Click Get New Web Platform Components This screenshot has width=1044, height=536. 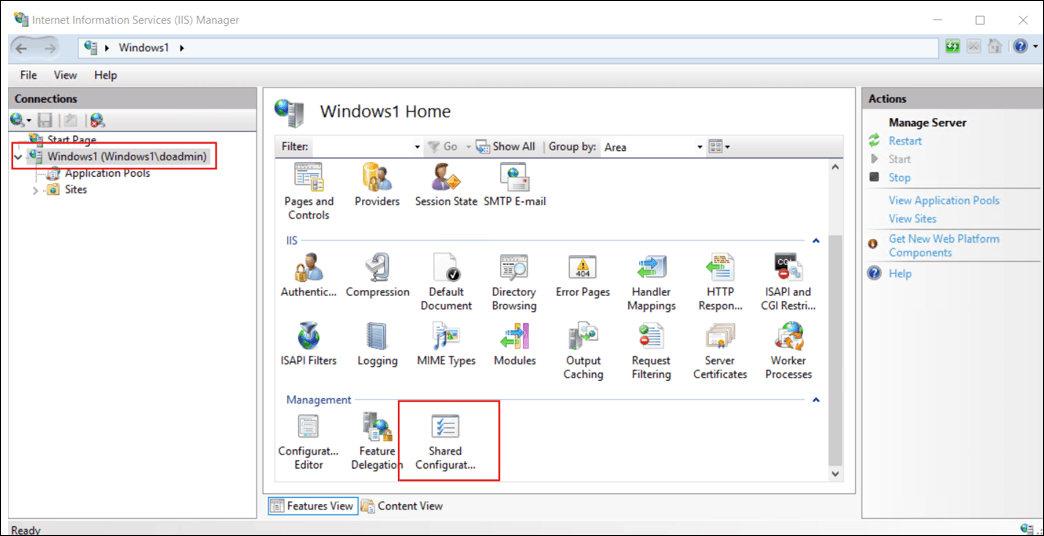[943, 246]
